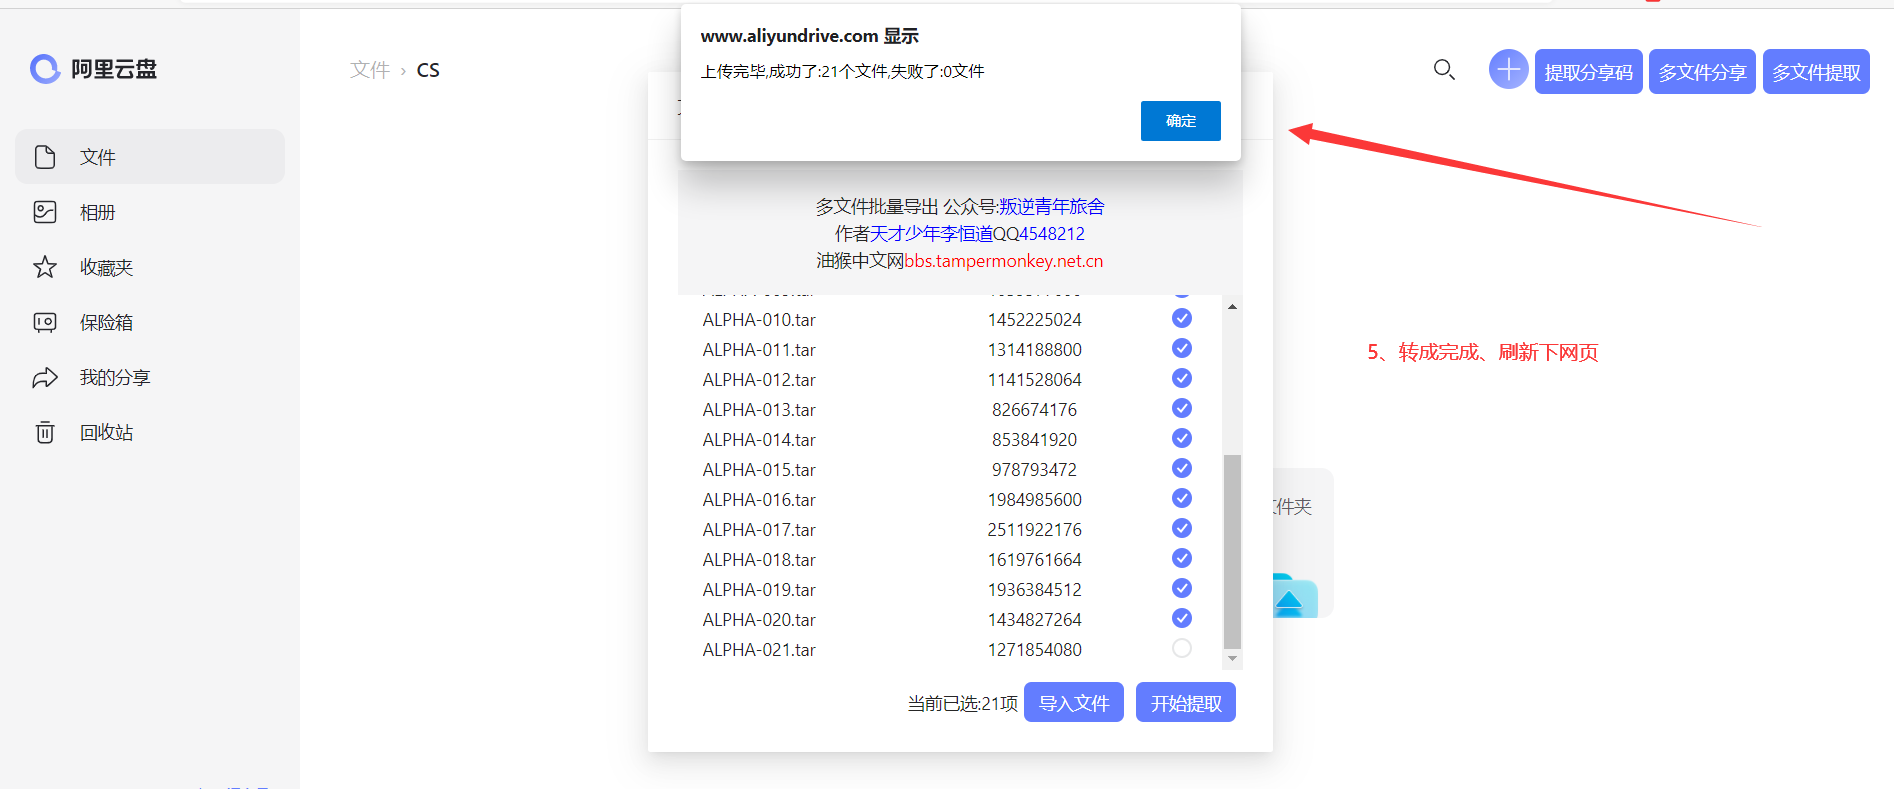Uncheck the ALPHA-010.tar checkbox
The width and height of the screenshot is (1894, 789).
pos(1181,318)
